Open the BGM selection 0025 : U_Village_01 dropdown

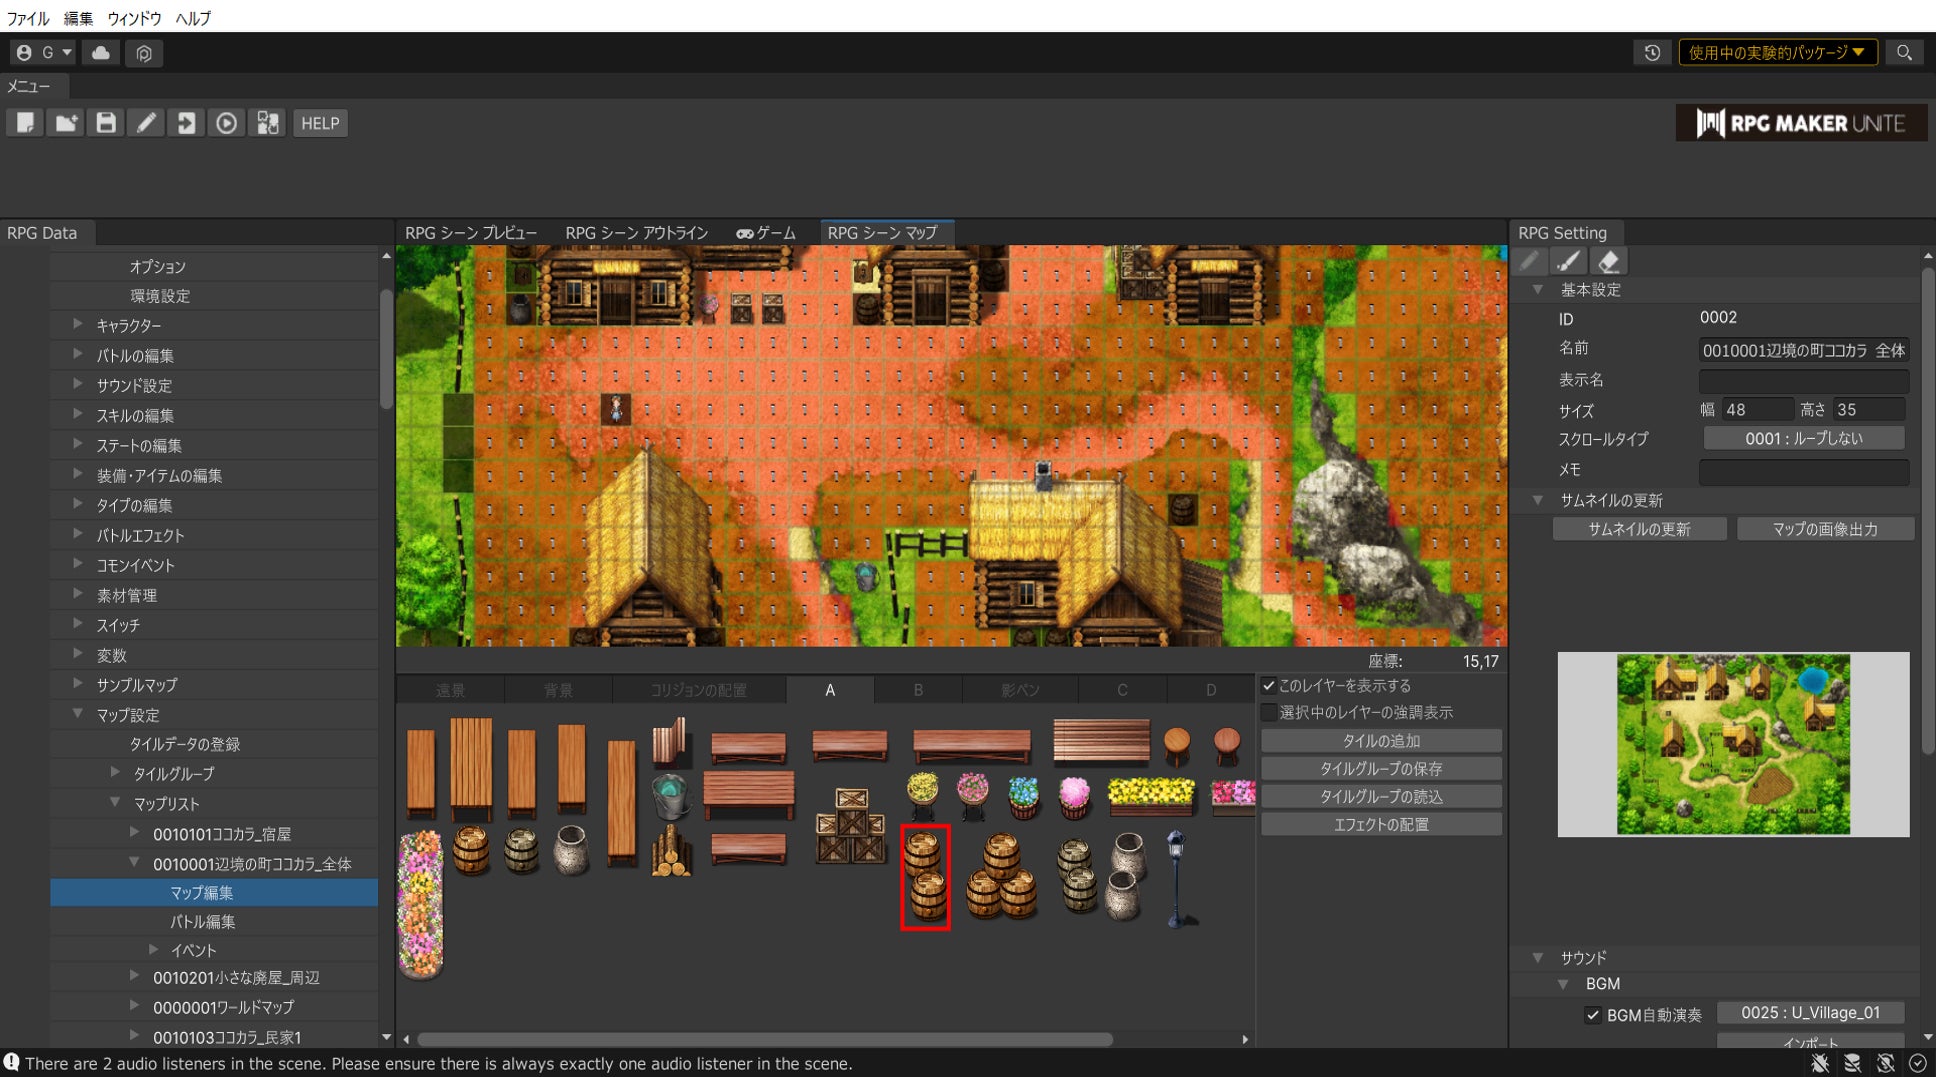1810,1013
